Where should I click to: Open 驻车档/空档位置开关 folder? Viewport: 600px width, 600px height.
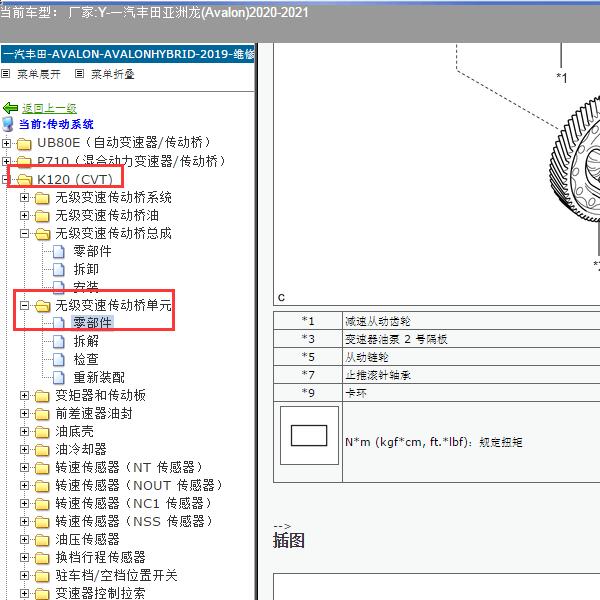point(116,575)
